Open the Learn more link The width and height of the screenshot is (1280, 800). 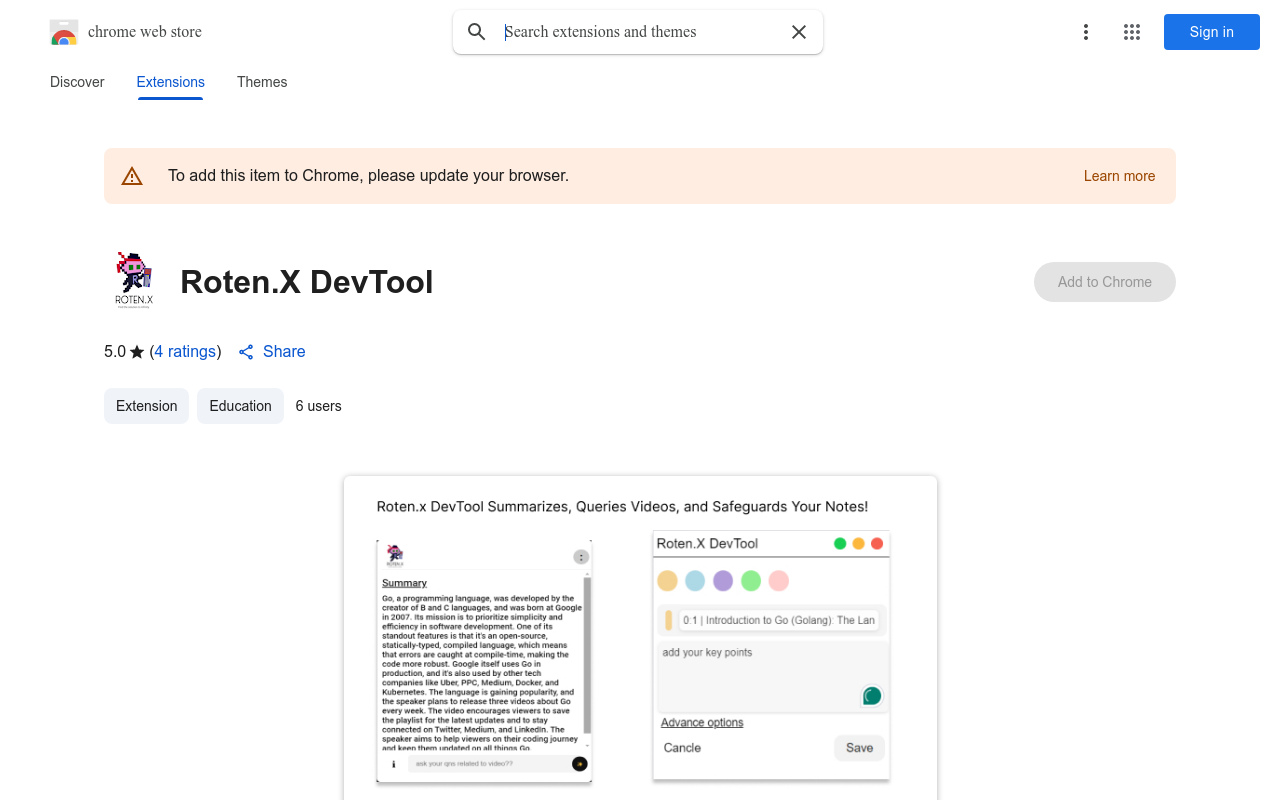1119,176
